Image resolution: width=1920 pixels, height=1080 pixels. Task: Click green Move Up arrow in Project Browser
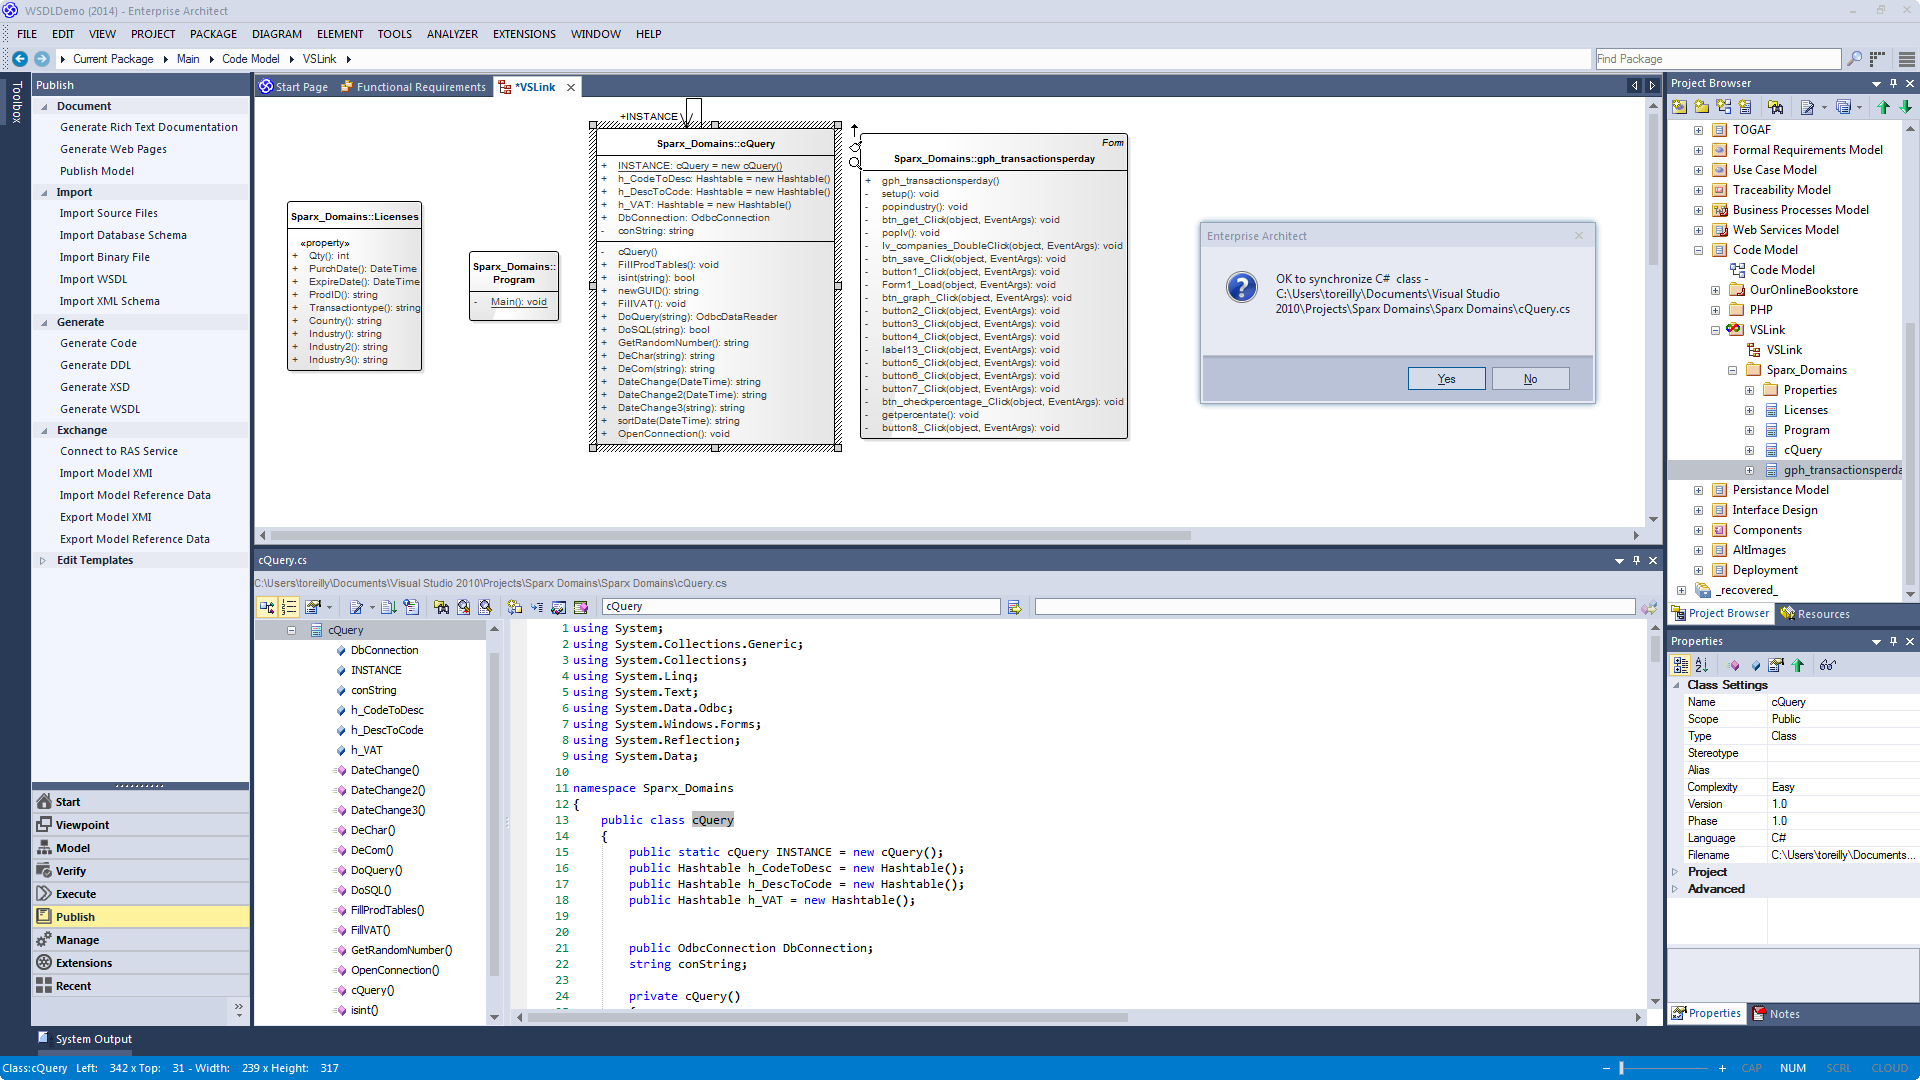pyautogui.click(x=1884, y=107)
